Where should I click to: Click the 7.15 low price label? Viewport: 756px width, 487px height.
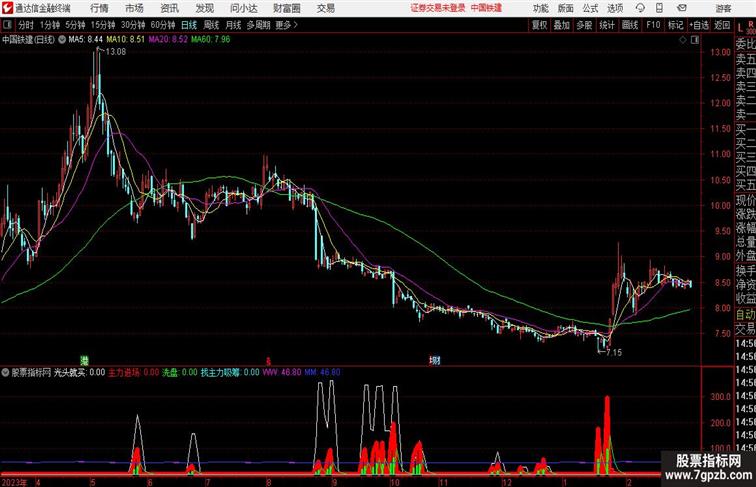tap(614, 352)
